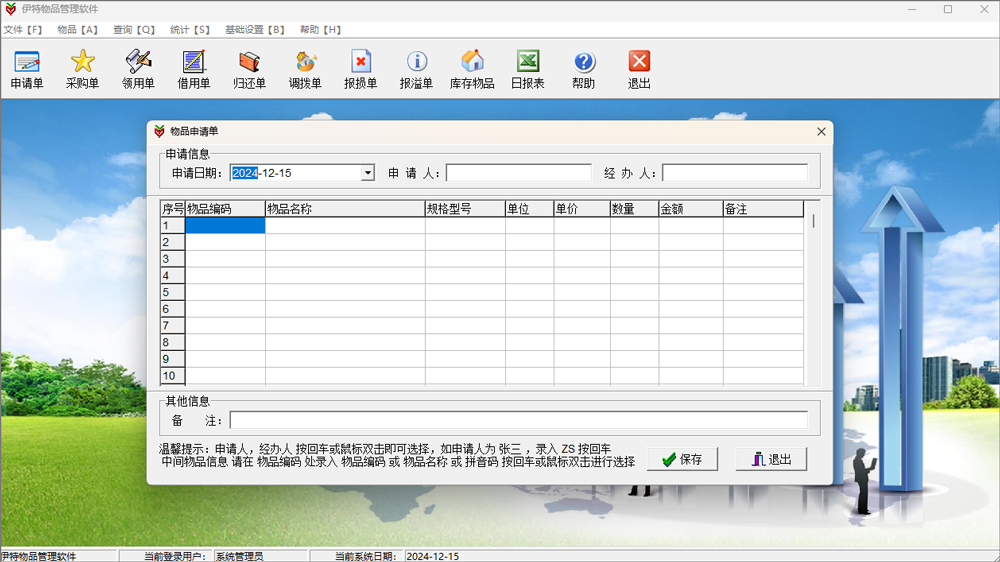Click the 保存 button
This screenshot has height=562, width=1000.
(x=682, y=459)
